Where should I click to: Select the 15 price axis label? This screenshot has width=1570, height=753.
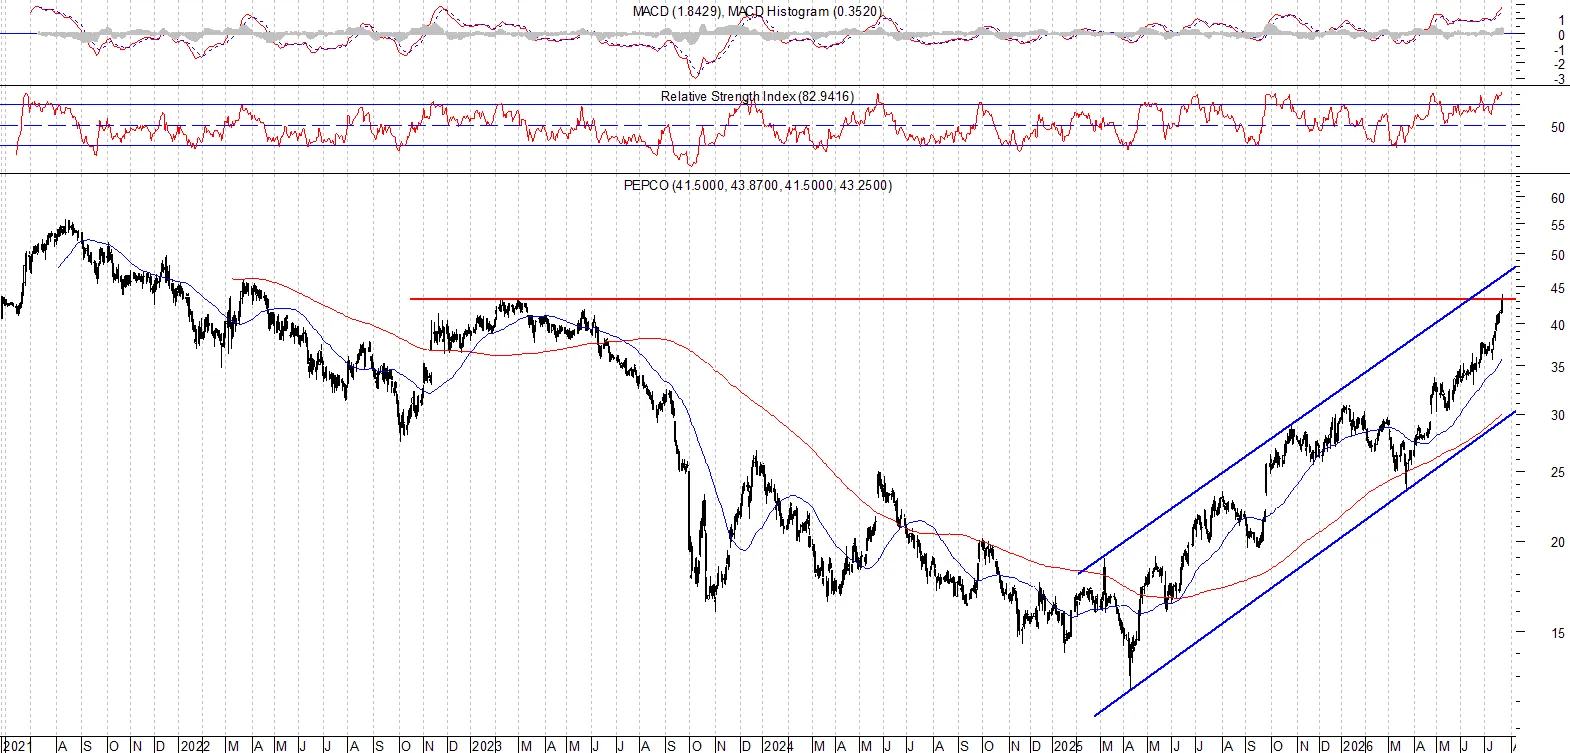(x=1557, y=633)
